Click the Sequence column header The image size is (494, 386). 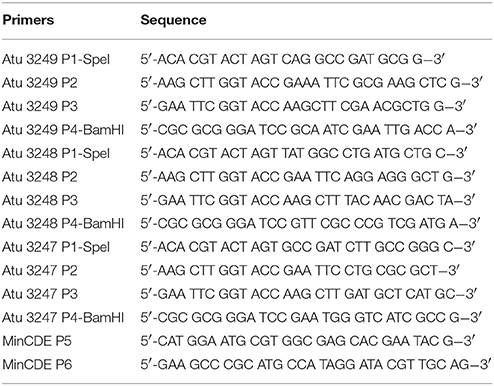(173, 20)
